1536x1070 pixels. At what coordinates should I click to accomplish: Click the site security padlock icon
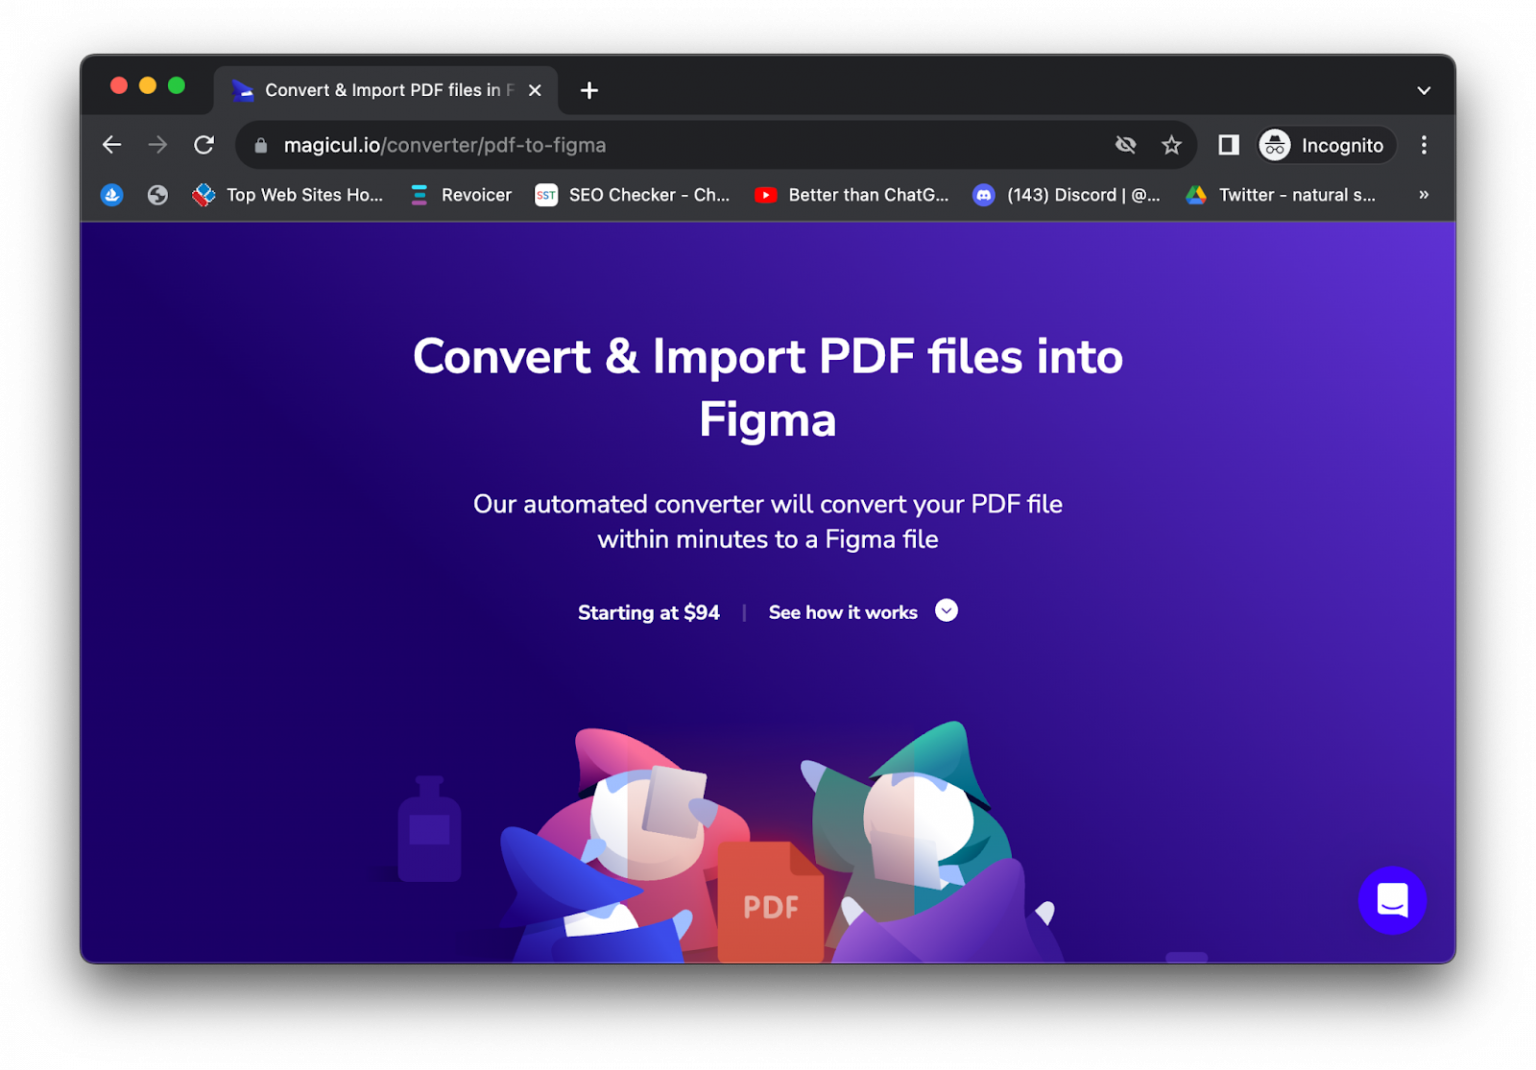click(x=260, y=144)
